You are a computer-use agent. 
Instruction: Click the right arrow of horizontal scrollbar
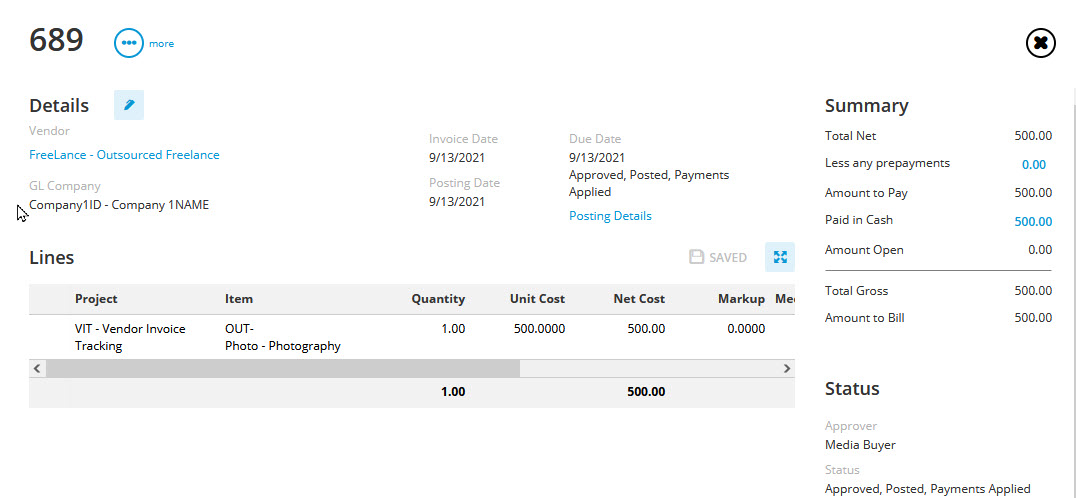(786, 368)
